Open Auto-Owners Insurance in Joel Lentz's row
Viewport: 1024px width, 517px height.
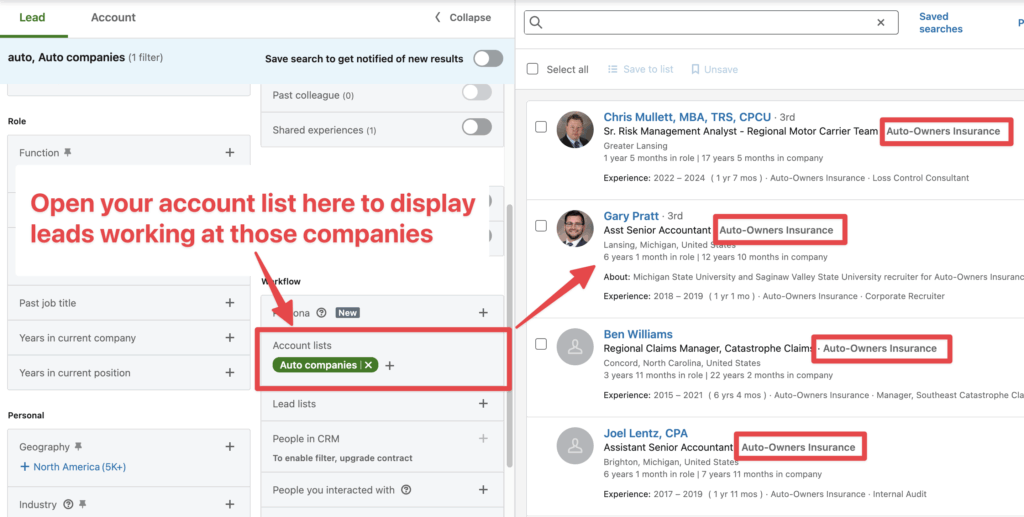pyautogui.click(x=798, y=448)
